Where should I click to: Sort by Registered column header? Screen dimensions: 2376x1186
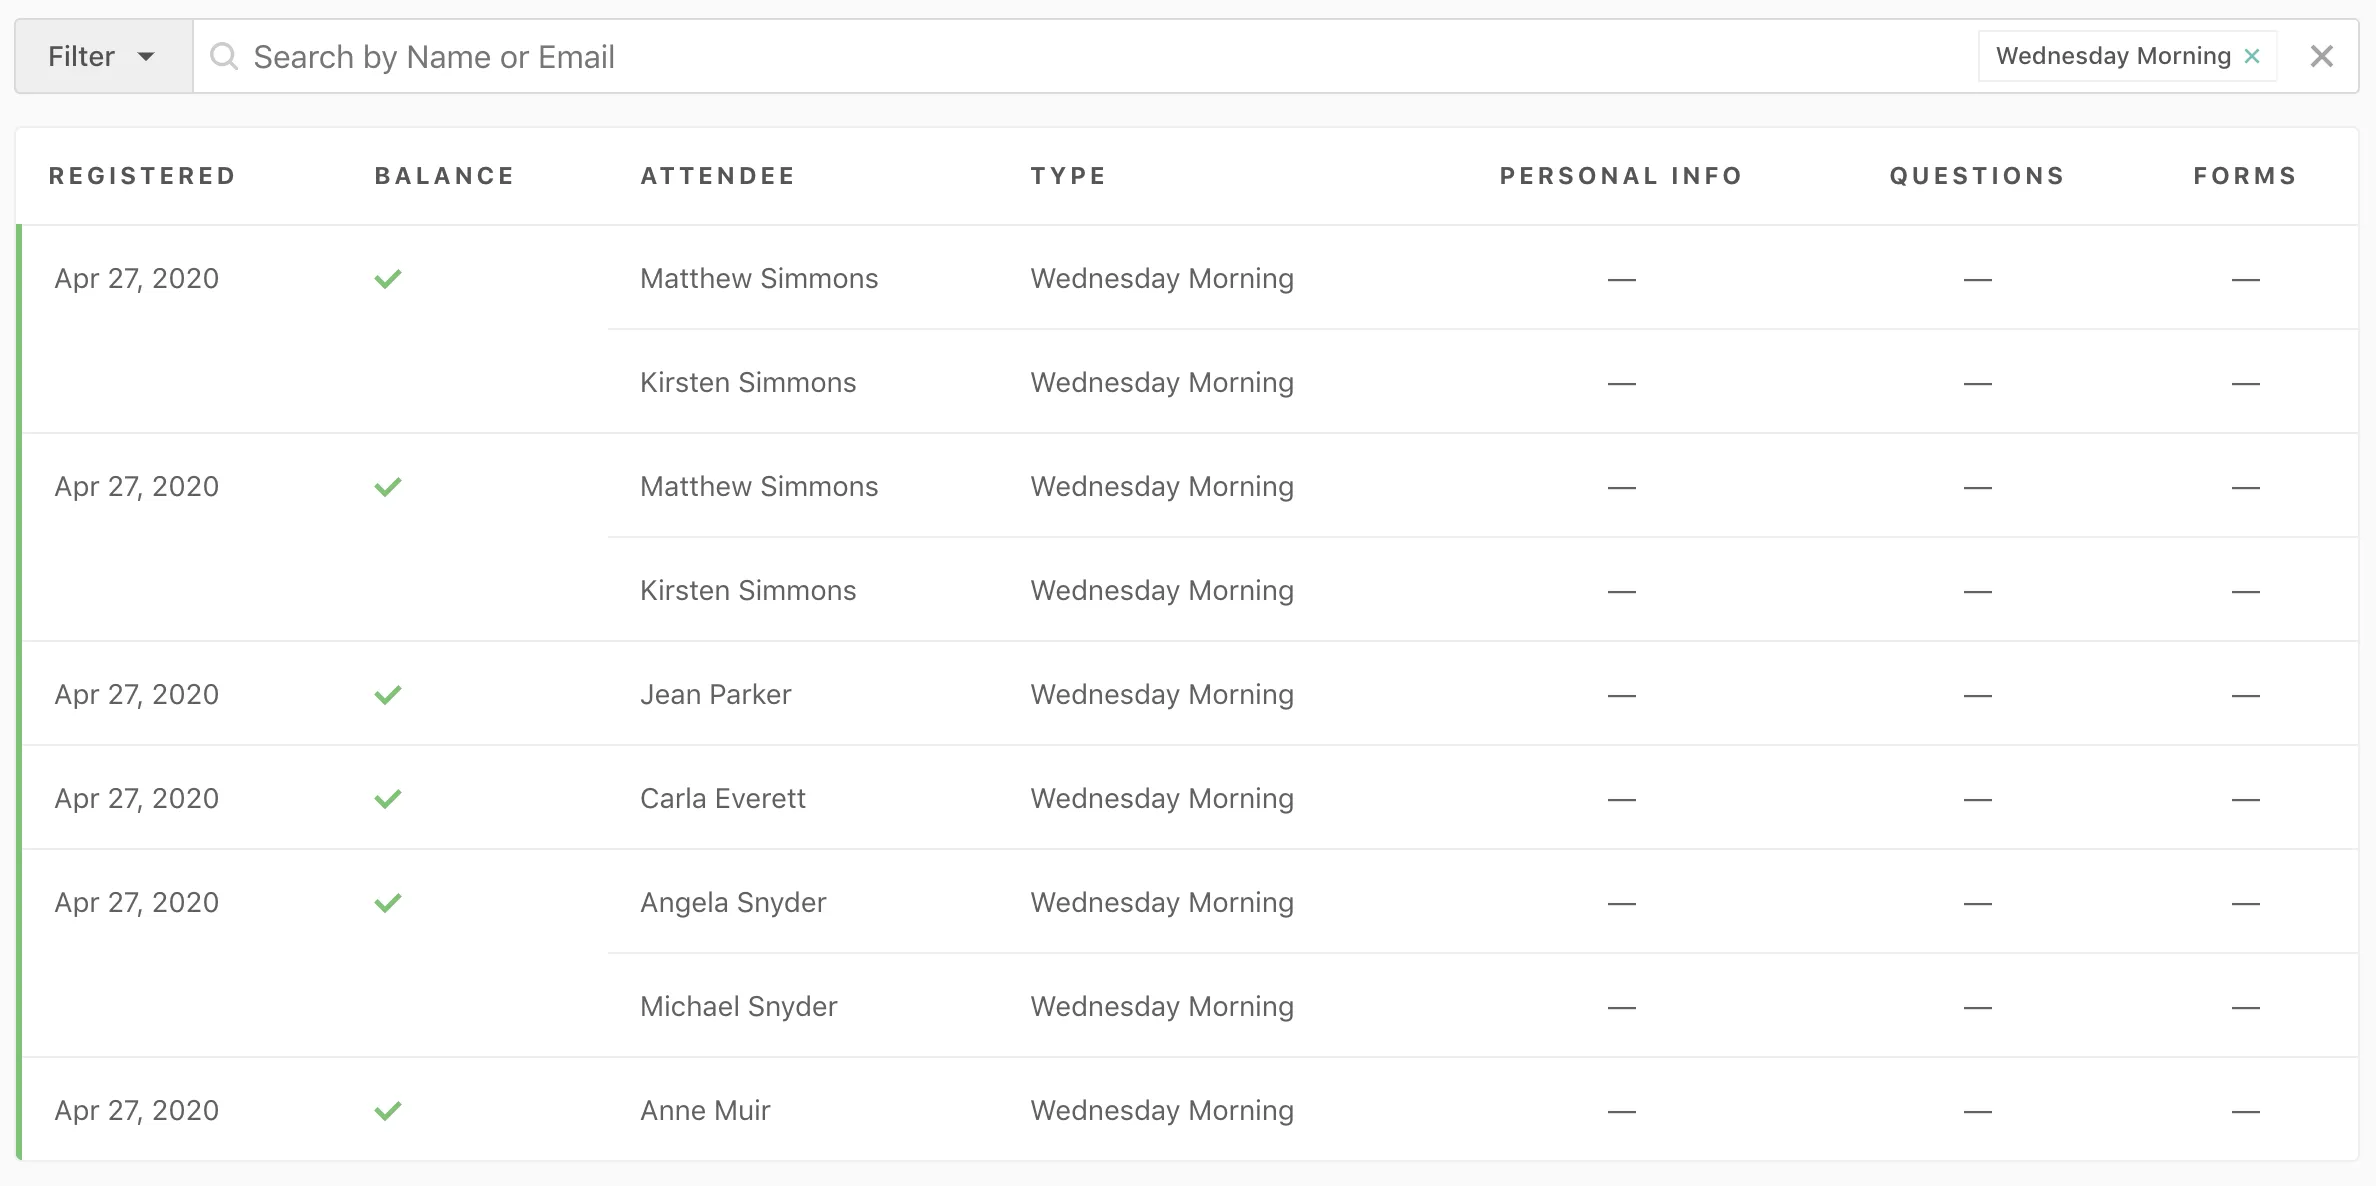pos(142,176)
